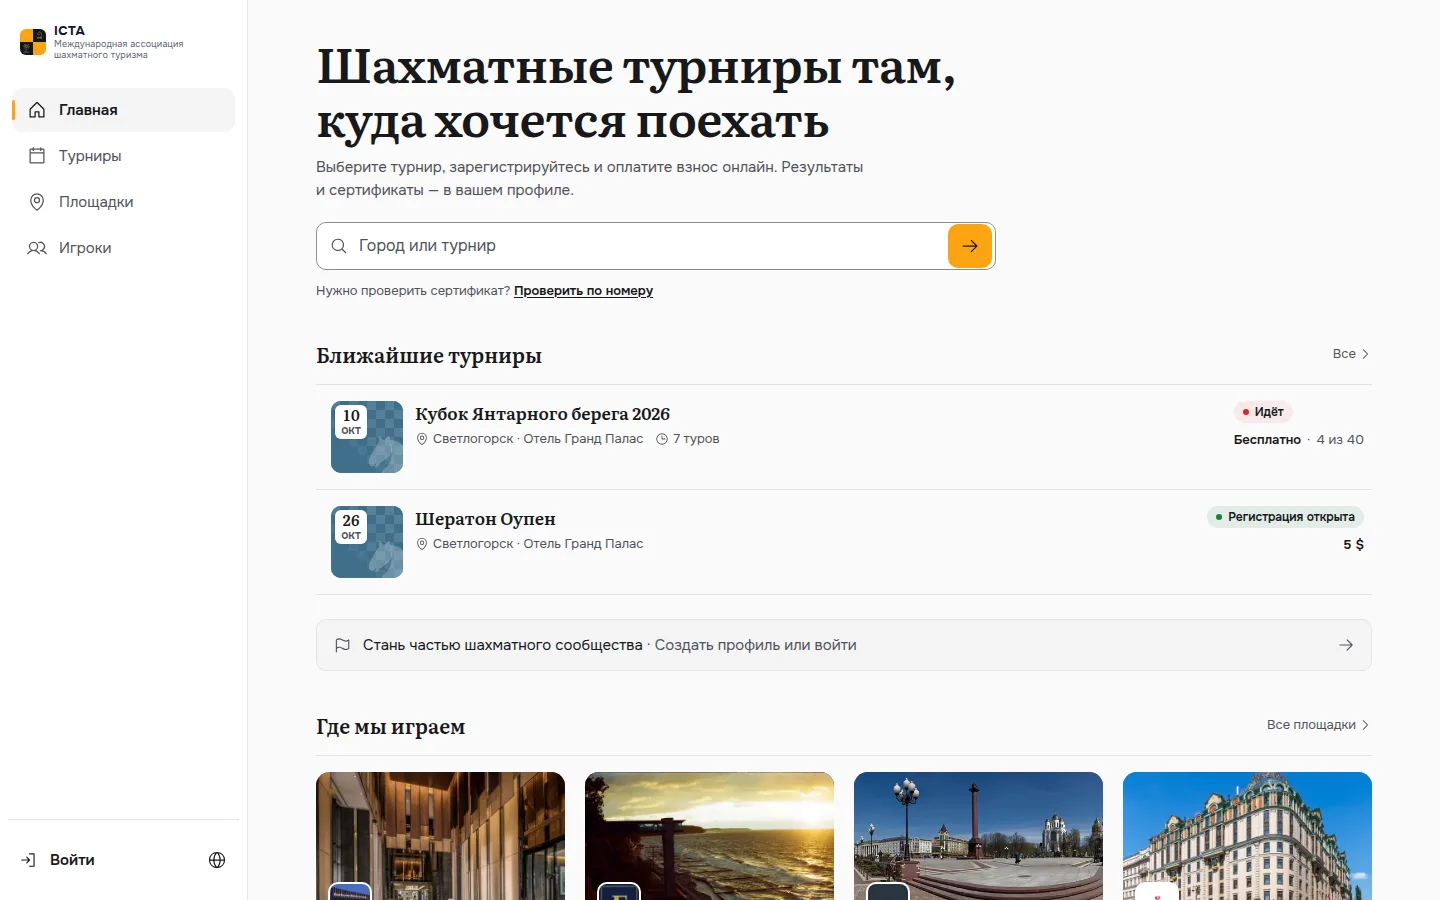
Task: Click the Идёт status badge
Action: point(1263,412)
